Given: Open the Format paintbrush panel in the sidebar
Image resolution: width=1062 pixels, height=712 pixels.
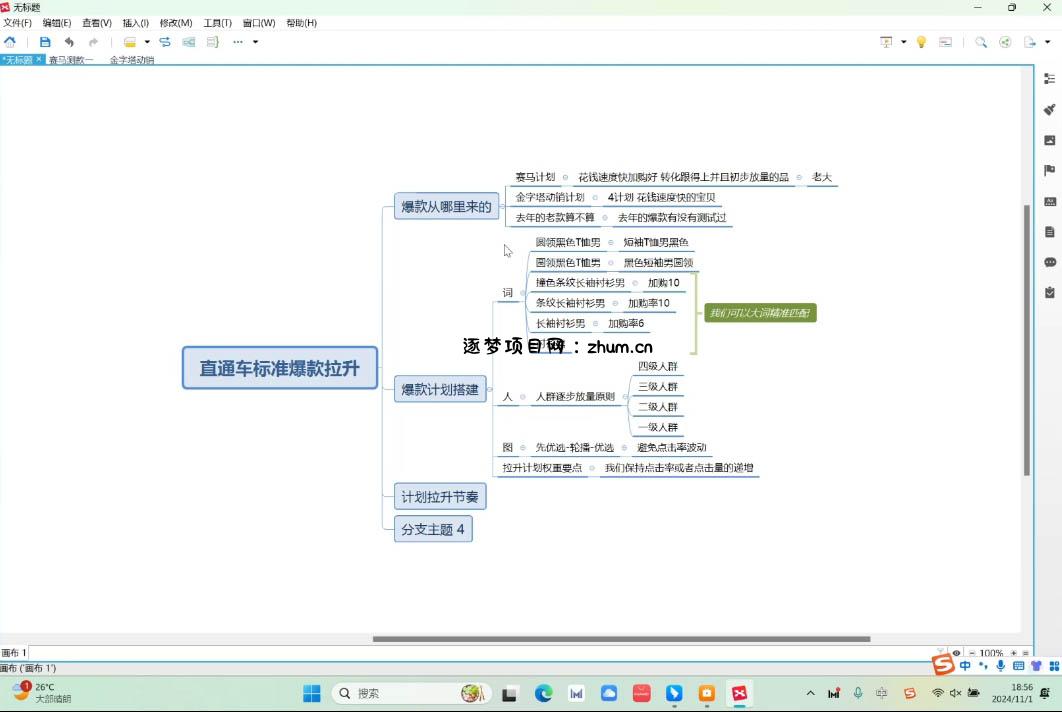Looking at the screenshot, I should (x=1049, y=110).
